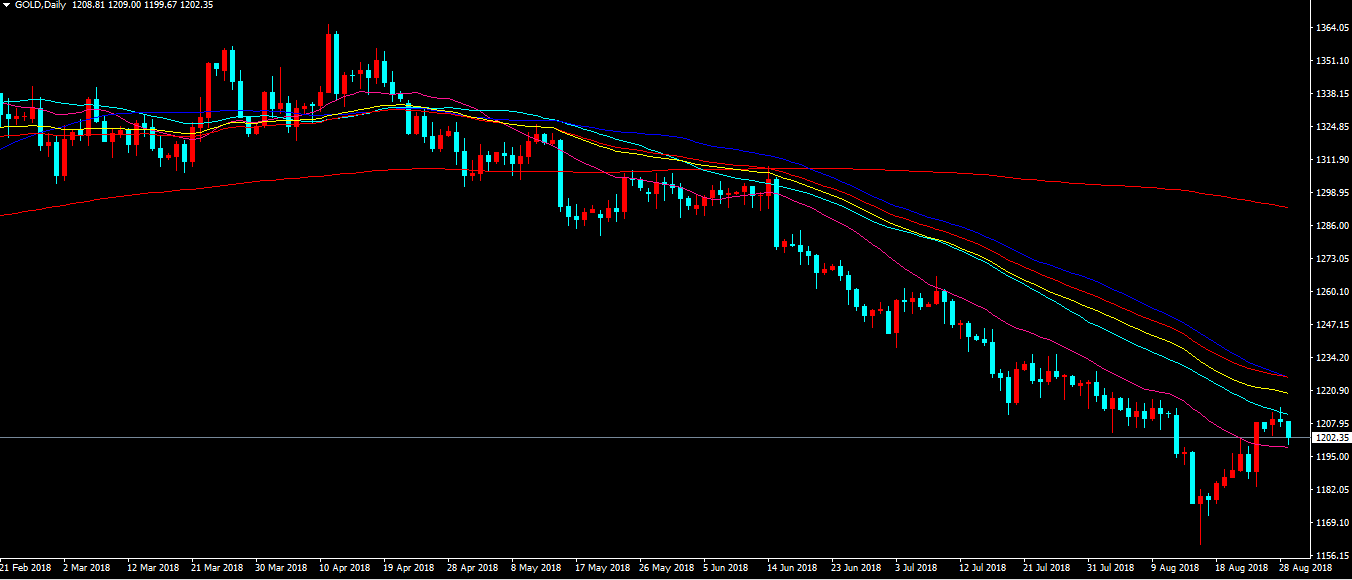Click the 31 Jul 2018 date label
Screen dimensions: 1352x580
(x=1111, y=568)
